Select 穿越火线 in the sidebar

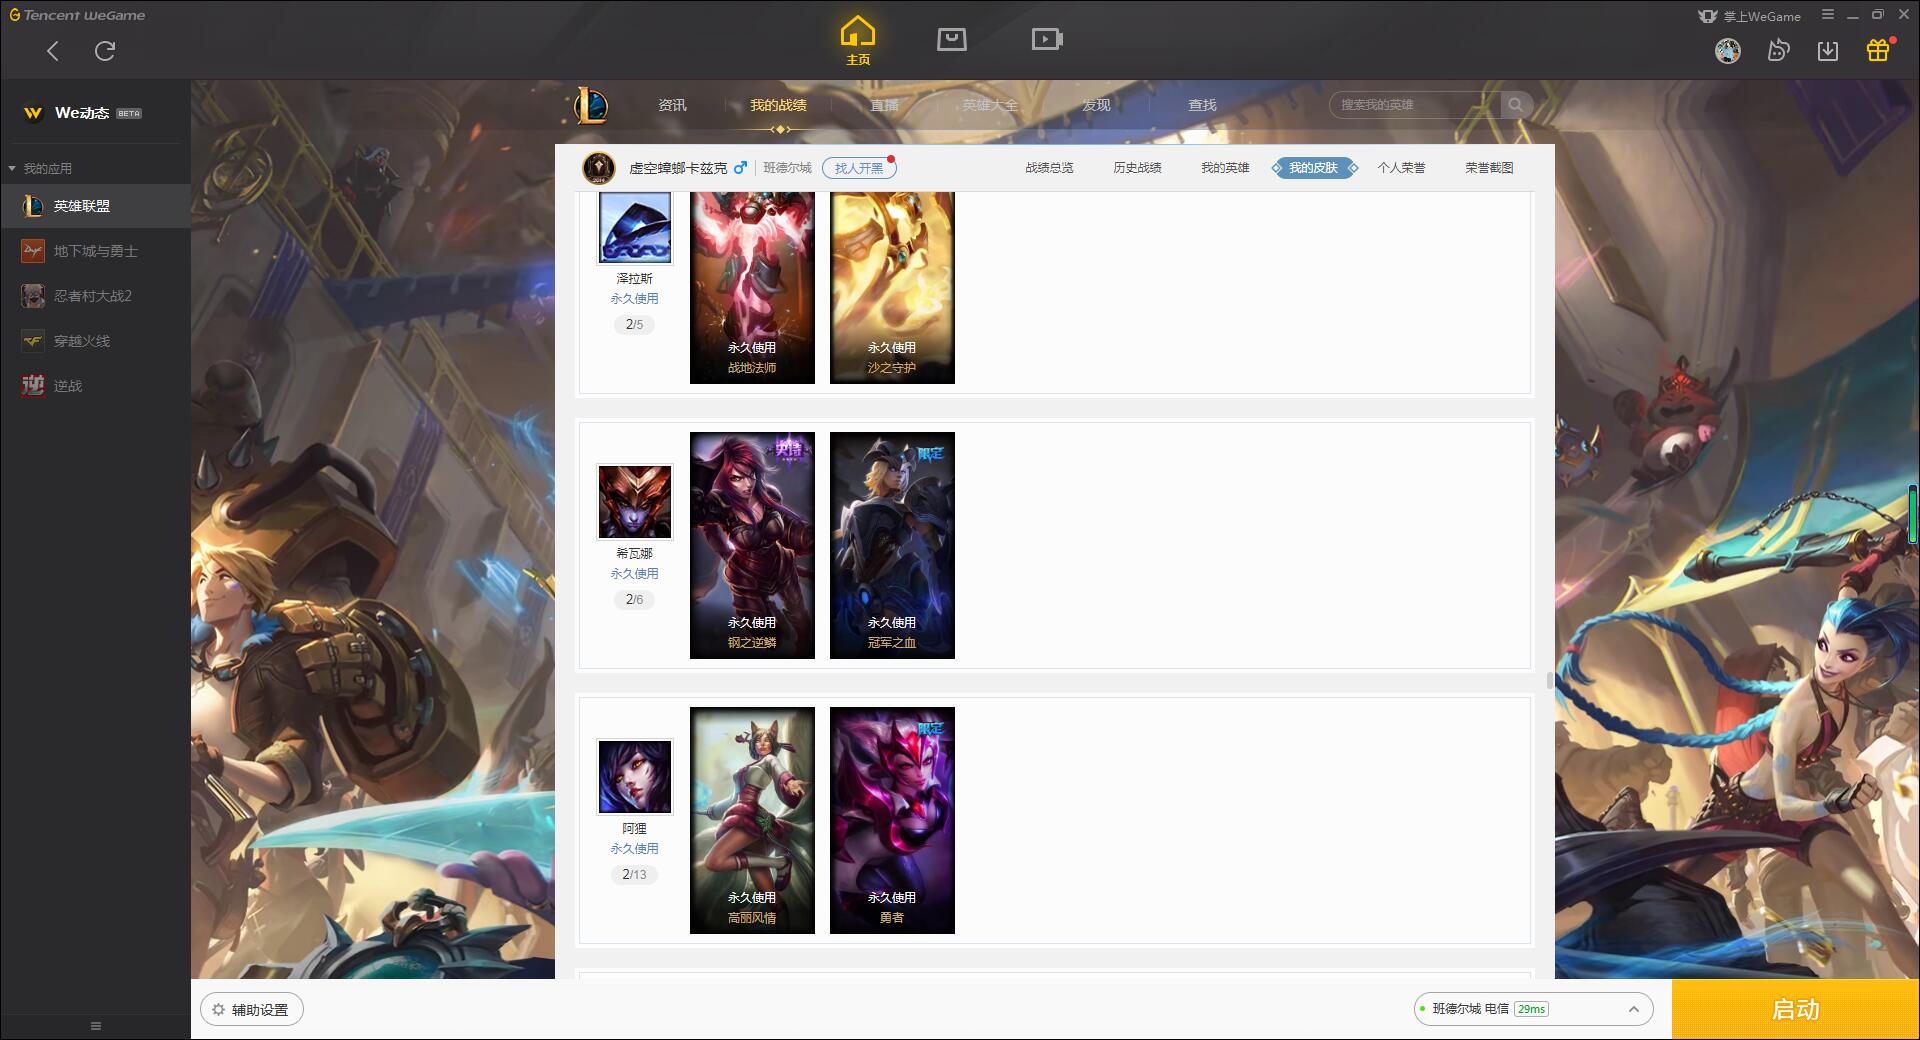click(95, 341)
